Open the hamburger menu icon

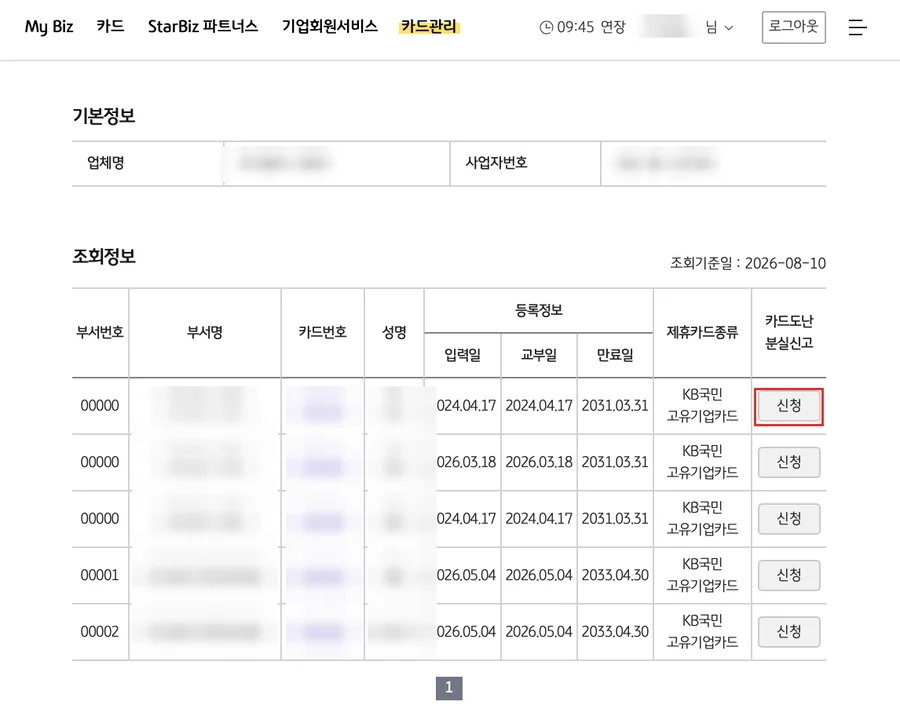858,27
